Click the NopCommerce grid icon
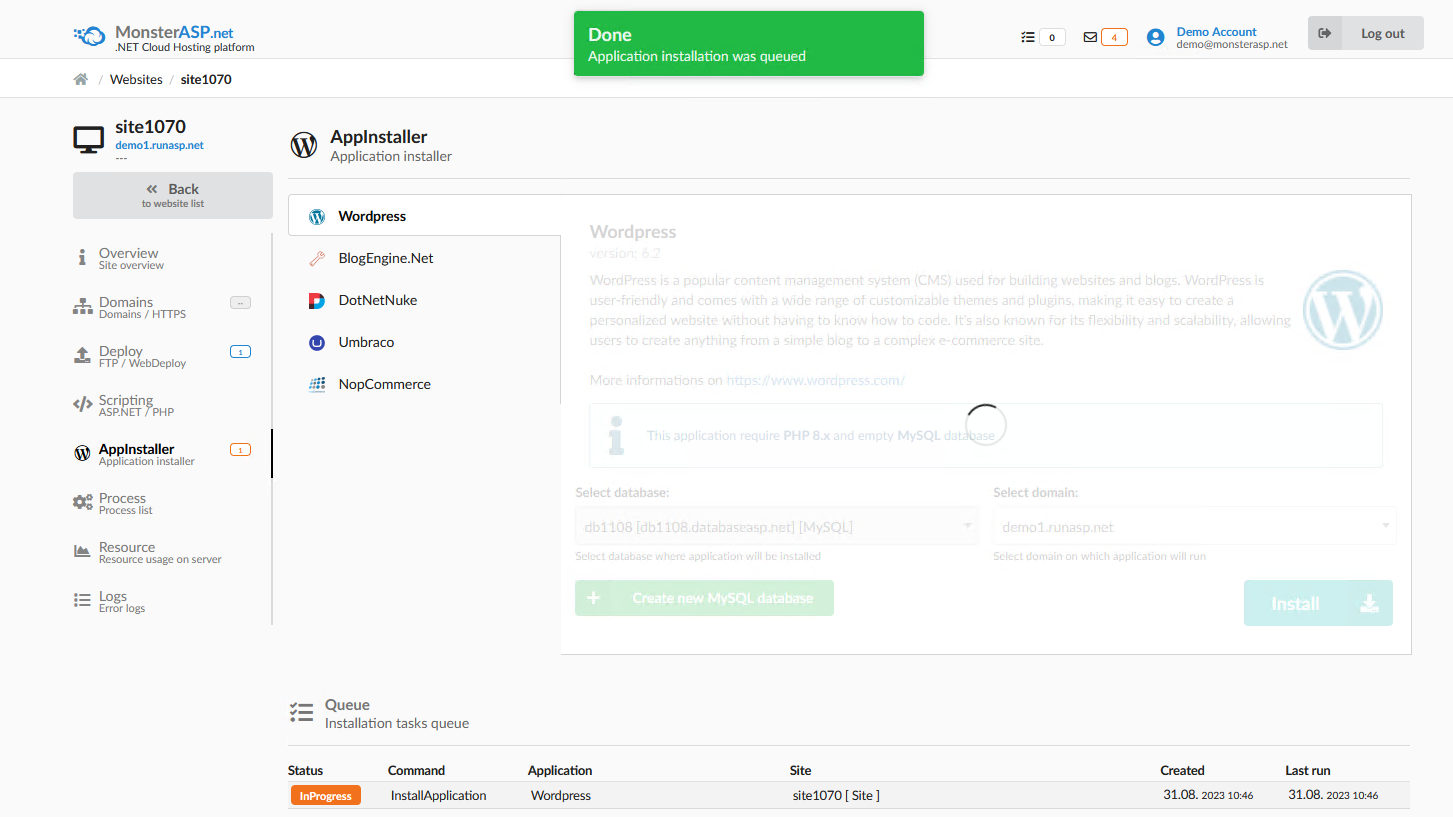The image size is (1453, 817). (317, 384)
